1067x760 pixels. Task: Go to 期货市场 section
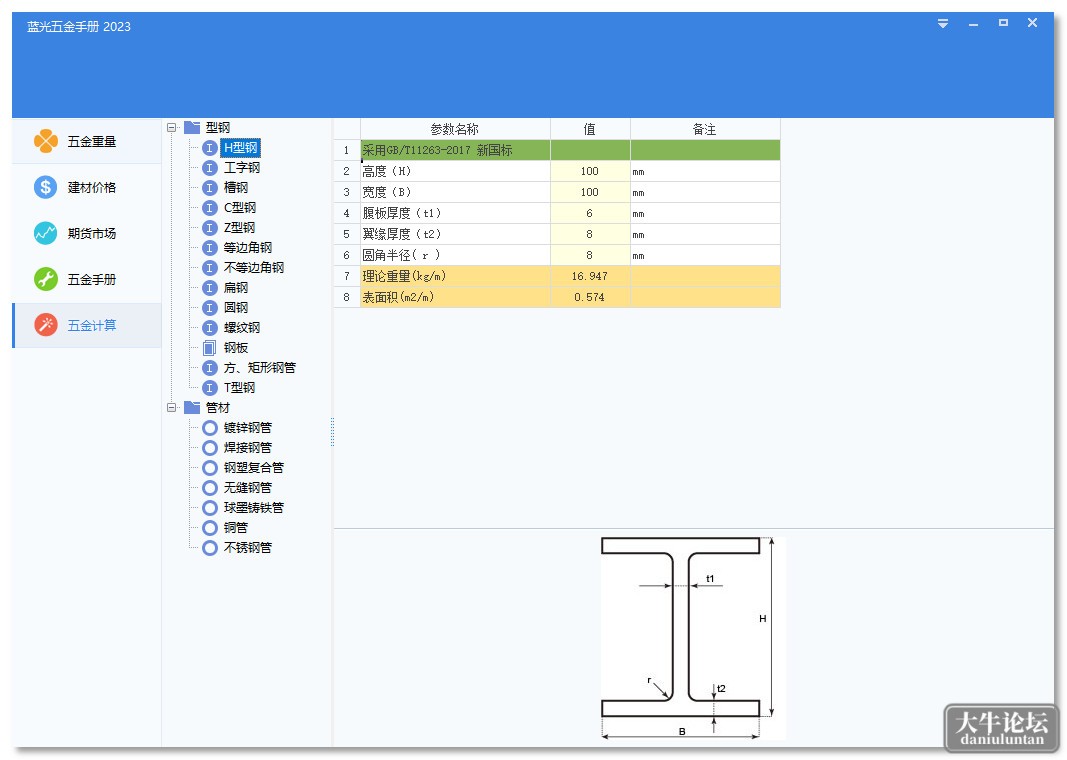coord(87,233)
